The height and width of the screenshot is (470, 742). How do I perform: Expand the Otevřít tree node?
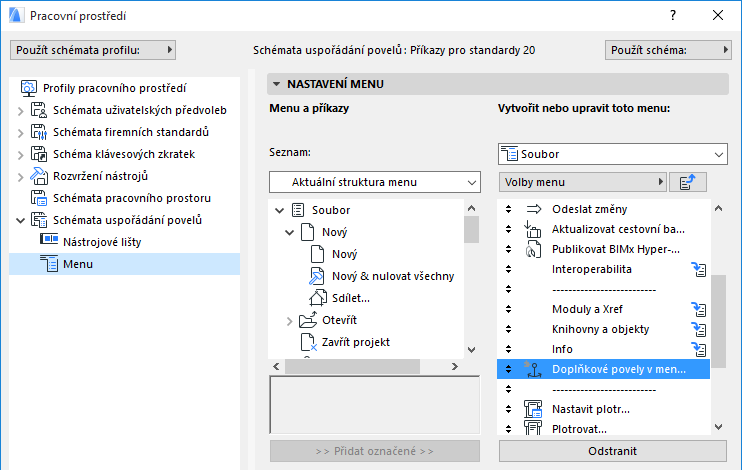pyautogui.click(x=290, y=320)
